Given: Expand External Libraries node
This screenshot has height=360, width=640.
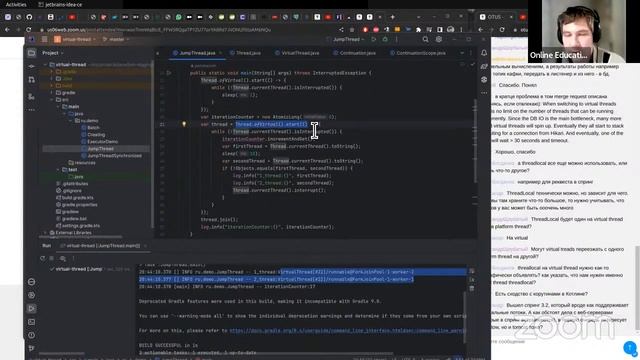Looking at the screenshot, I should [45, 233].
